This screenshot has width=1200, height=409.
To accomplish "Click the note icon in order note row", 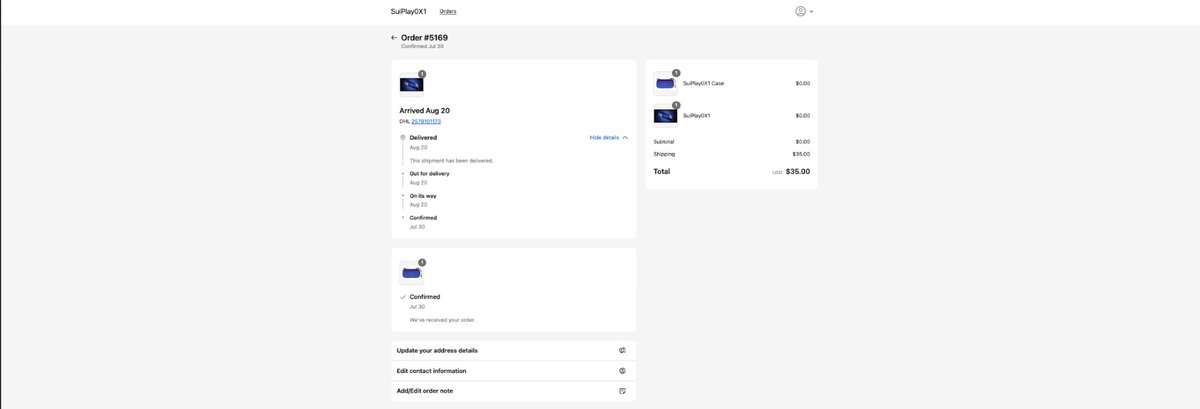I will pyautogui.click(x=622, y=391).
